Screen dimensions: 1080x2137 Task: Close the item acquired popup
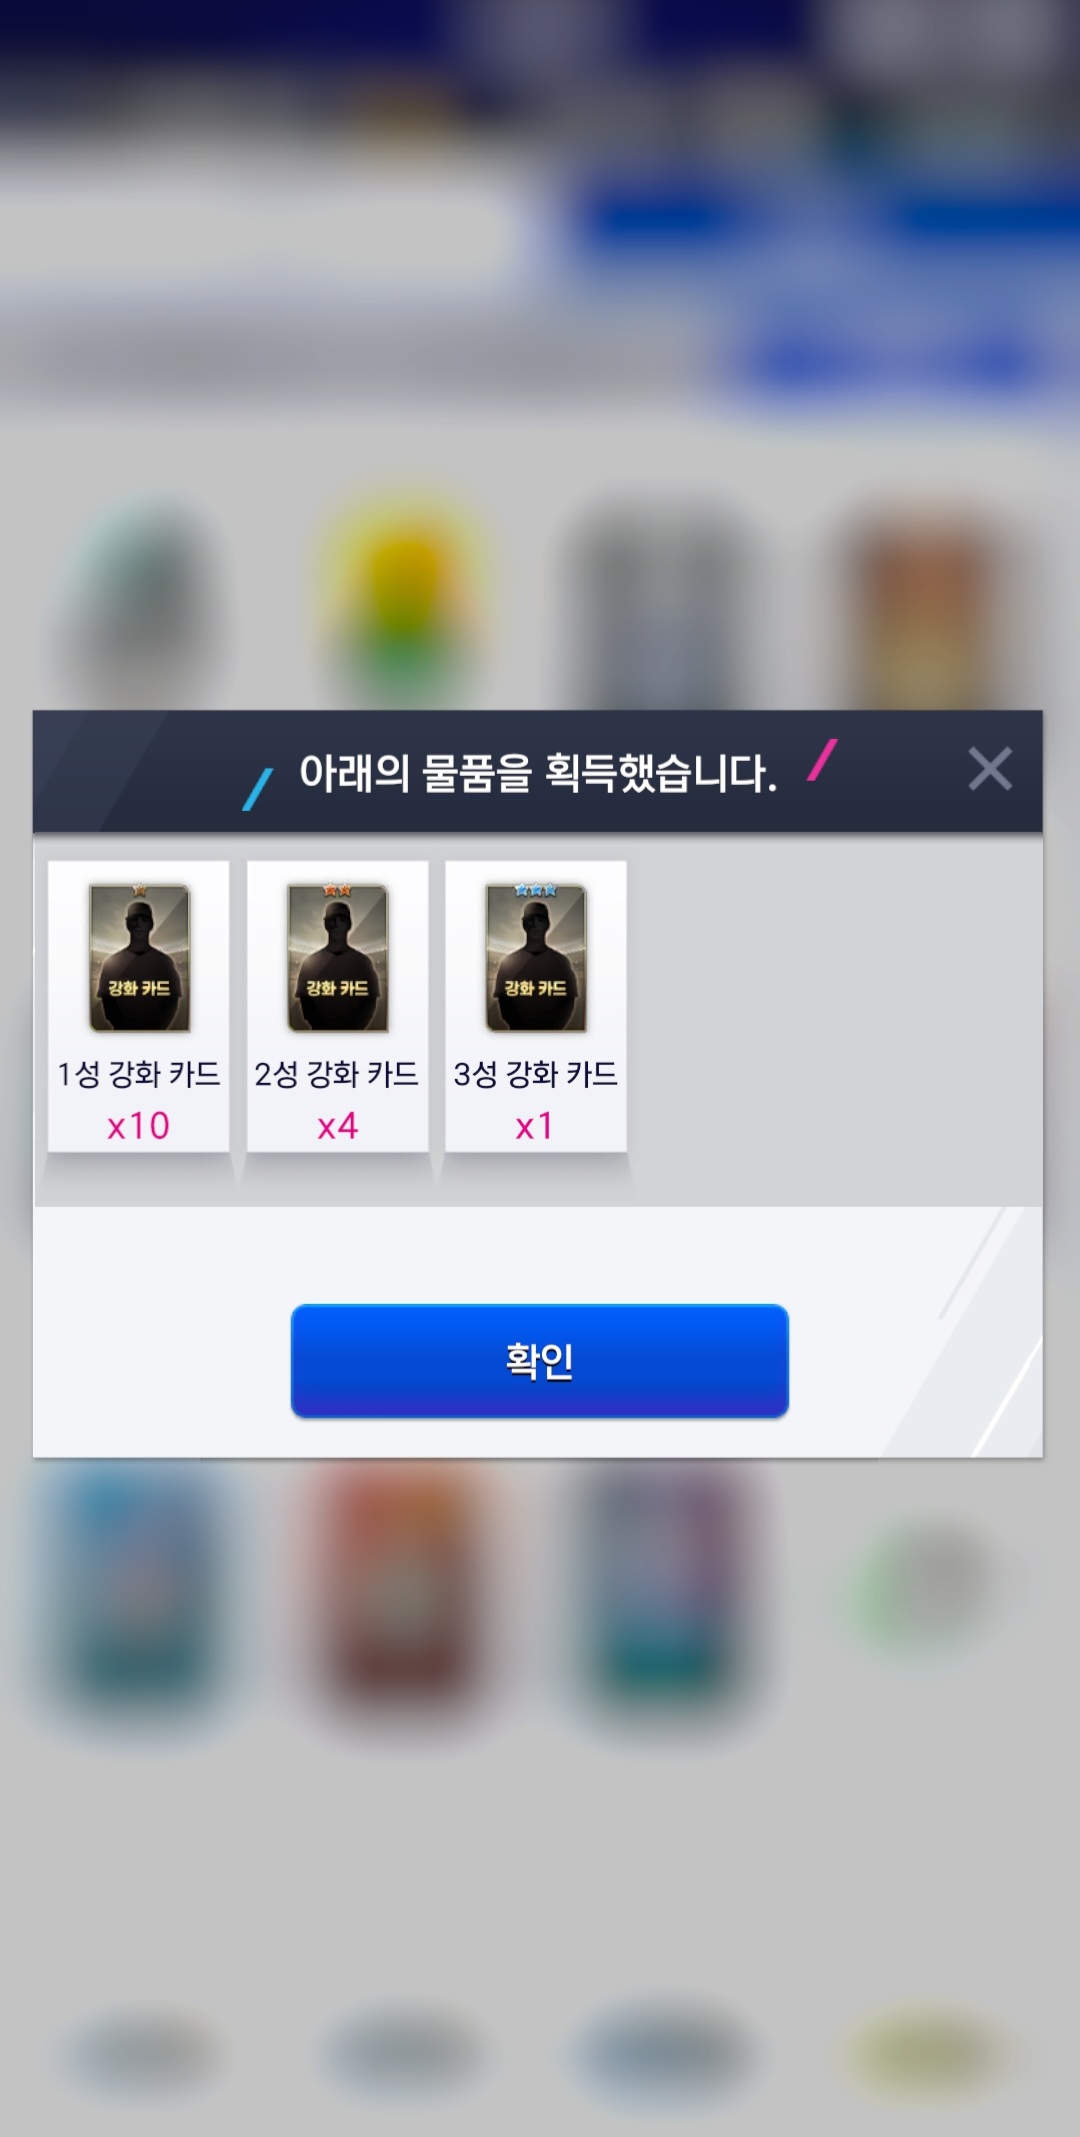(990, 769)
